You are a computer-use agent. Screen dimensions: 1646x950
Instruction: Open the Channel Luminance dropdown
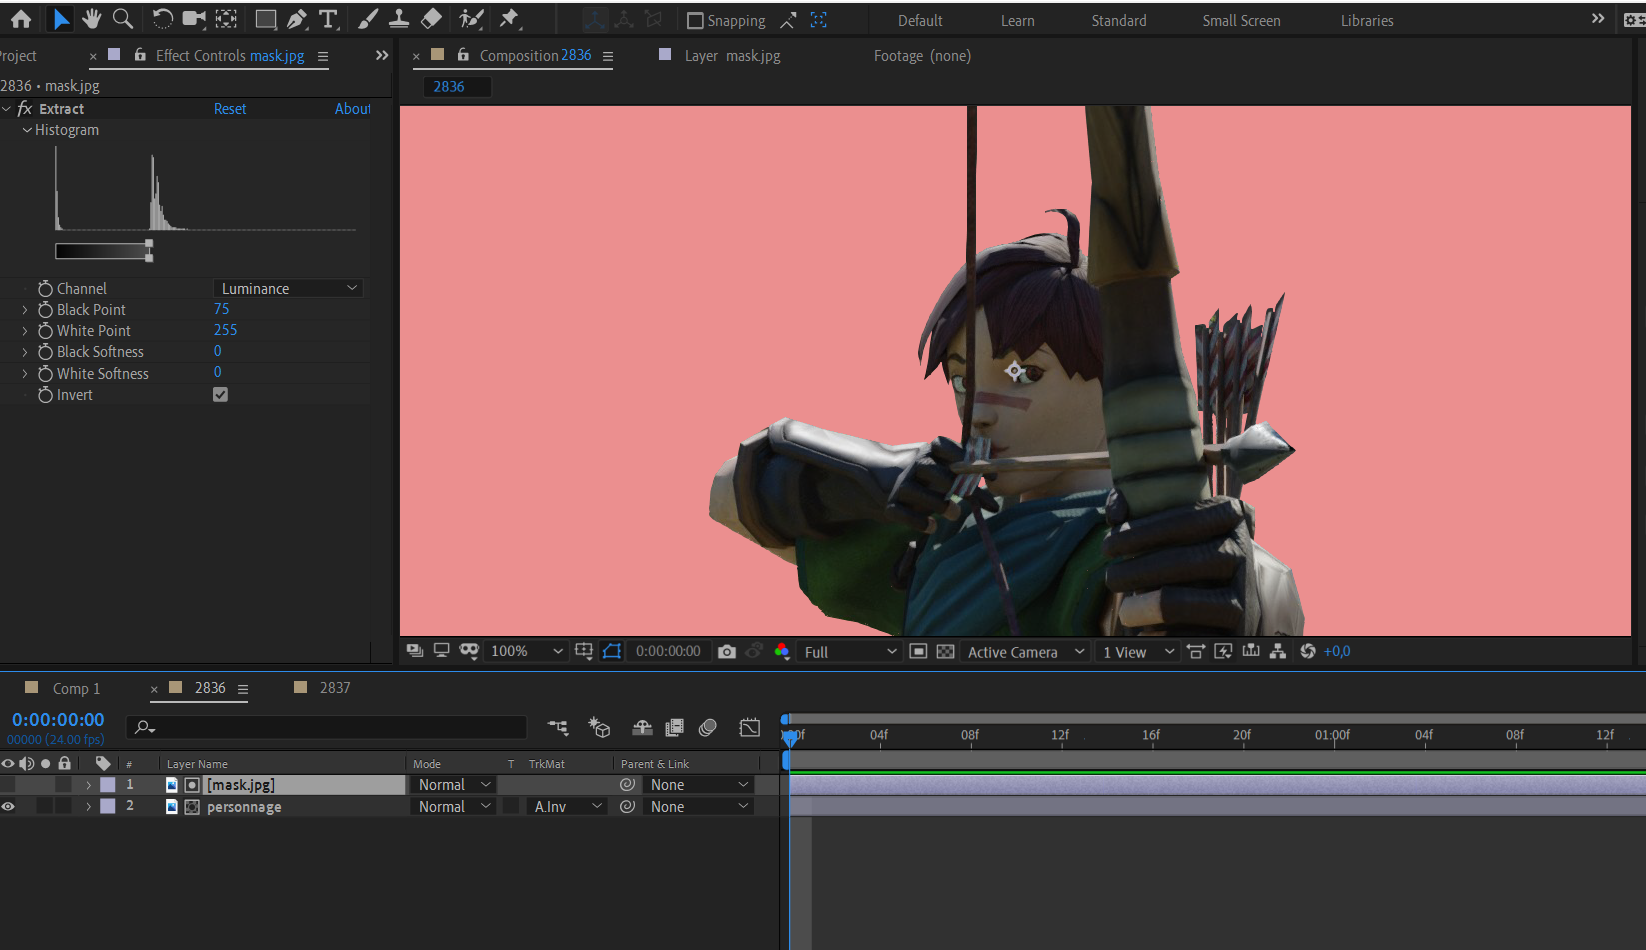tap(288, 289)
